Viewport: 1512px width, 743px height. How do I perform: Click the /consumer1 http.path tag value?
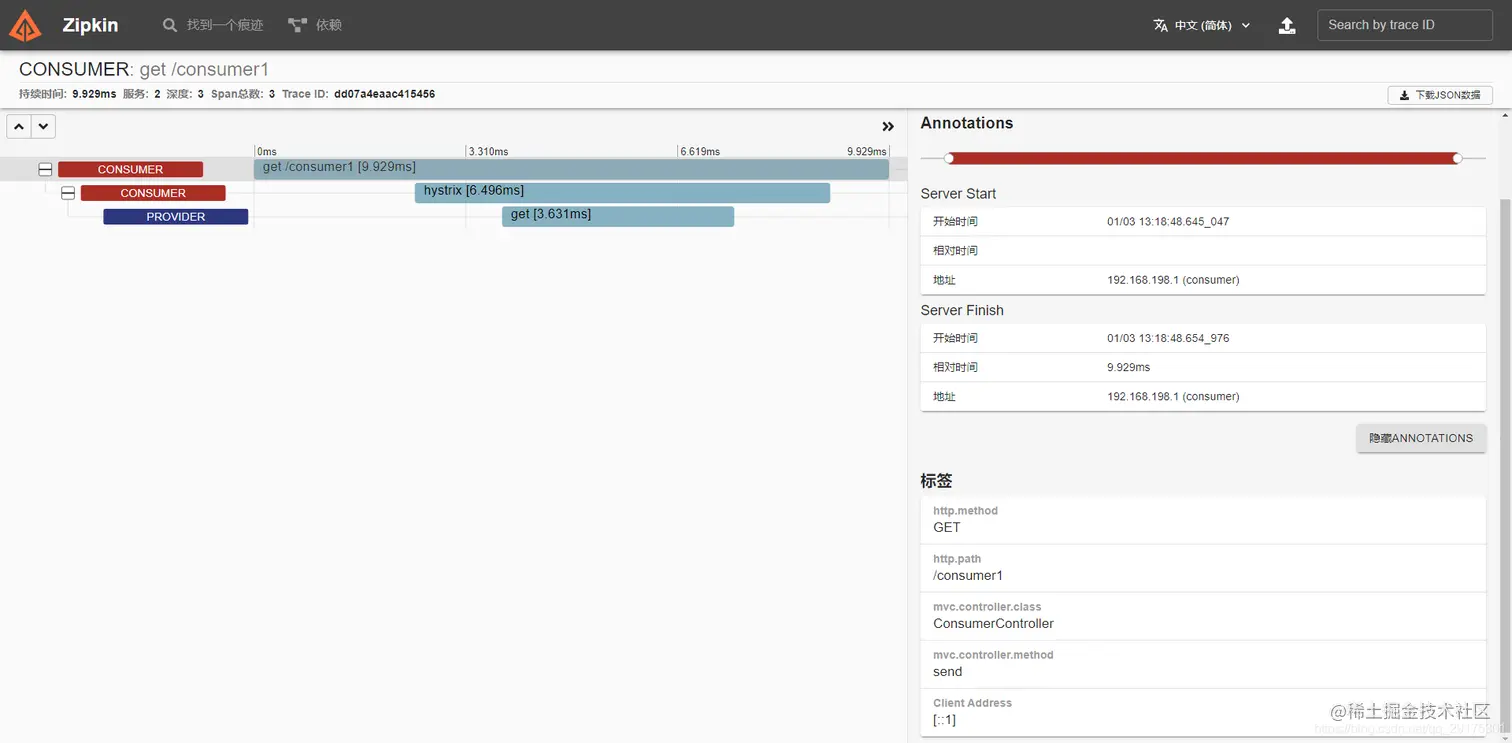pos(968,575)
